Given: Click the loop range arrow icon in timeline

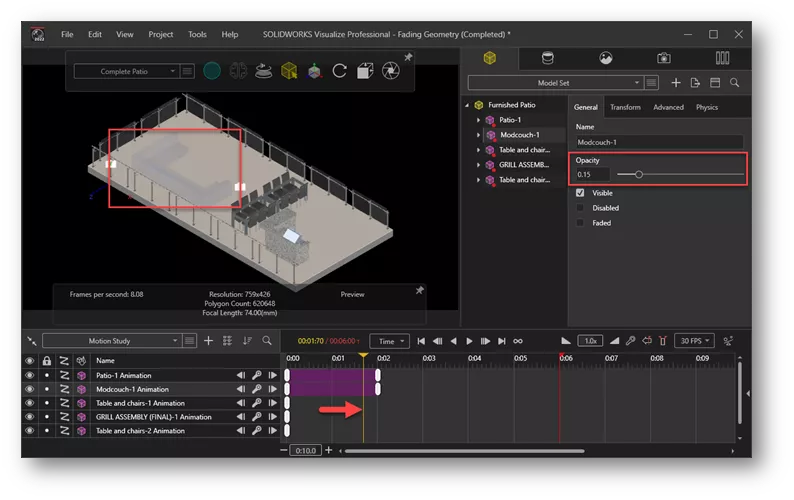Looking at the screenshot, I should coord(647,341).
